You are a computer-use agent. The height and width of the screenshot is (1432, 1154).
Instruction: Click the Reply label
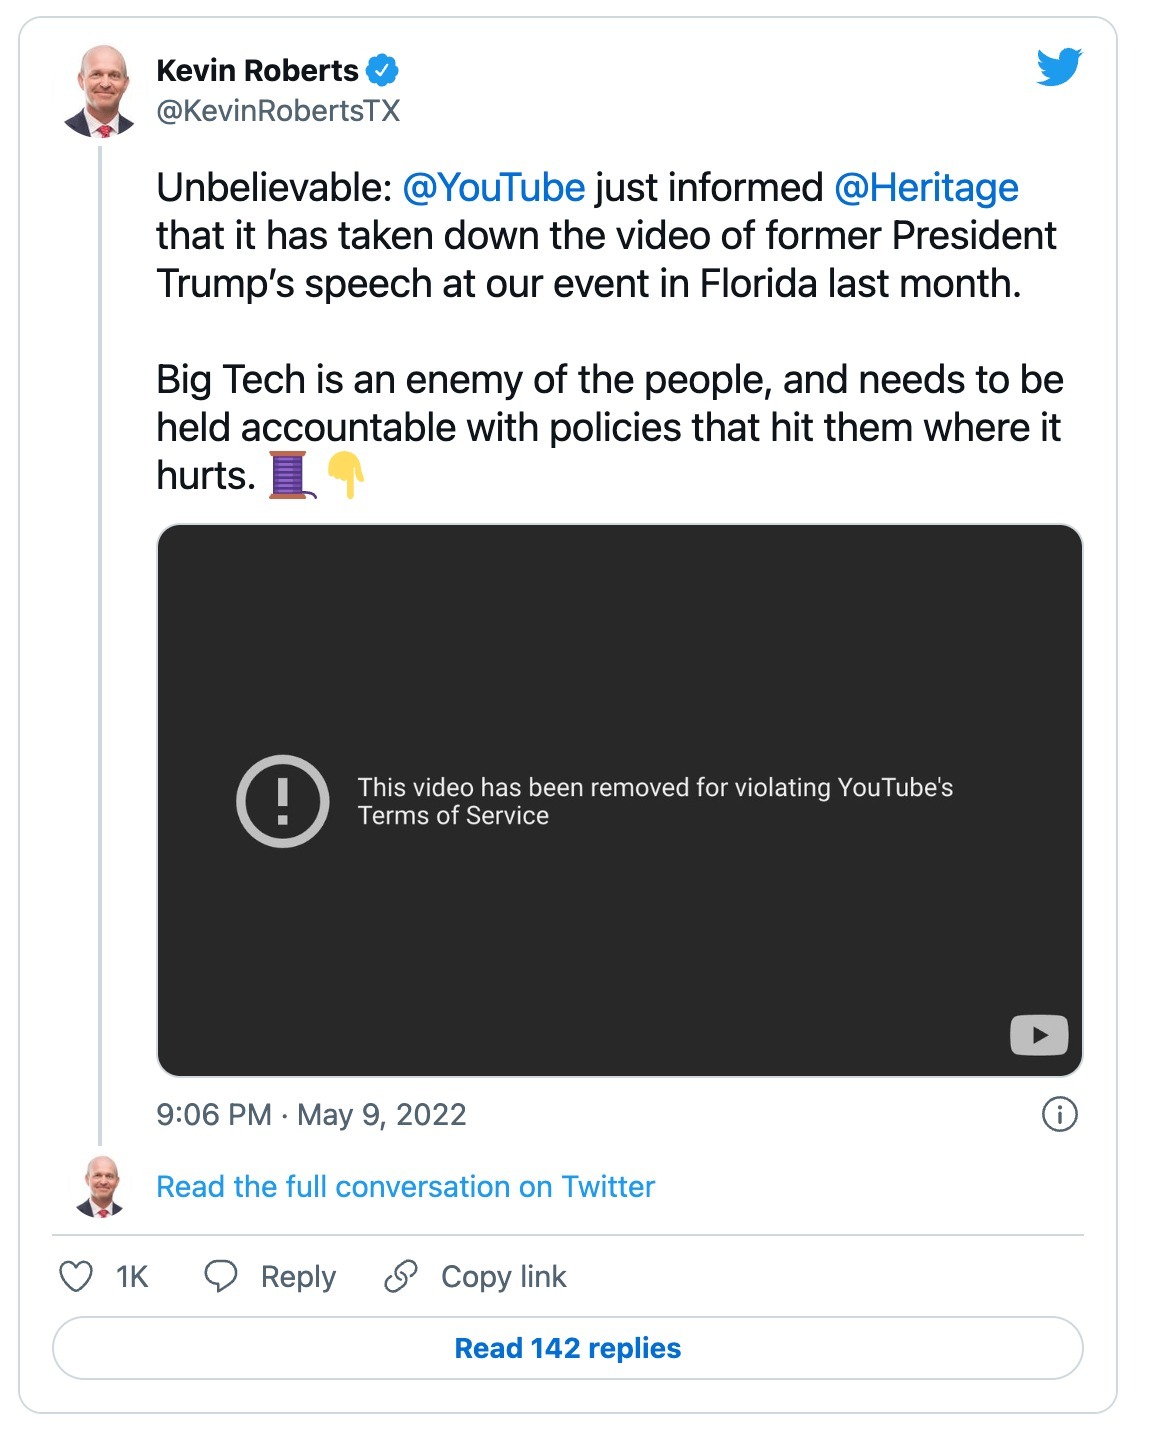298,1277
